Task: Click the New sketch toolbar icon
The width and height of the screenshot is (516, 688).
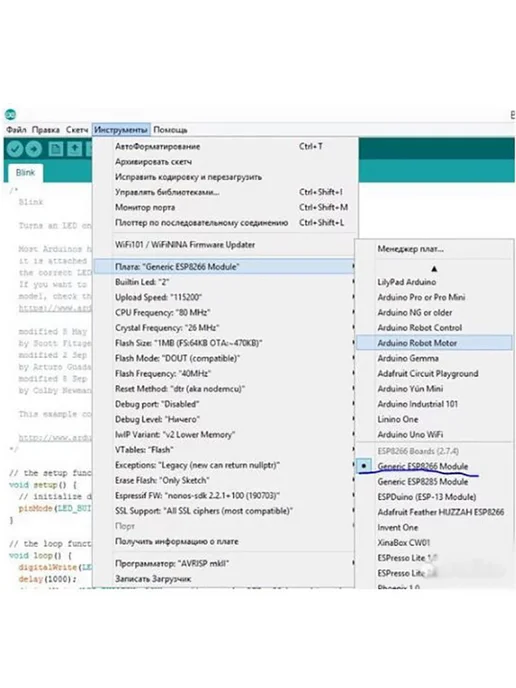Action: tap(56, 149)
